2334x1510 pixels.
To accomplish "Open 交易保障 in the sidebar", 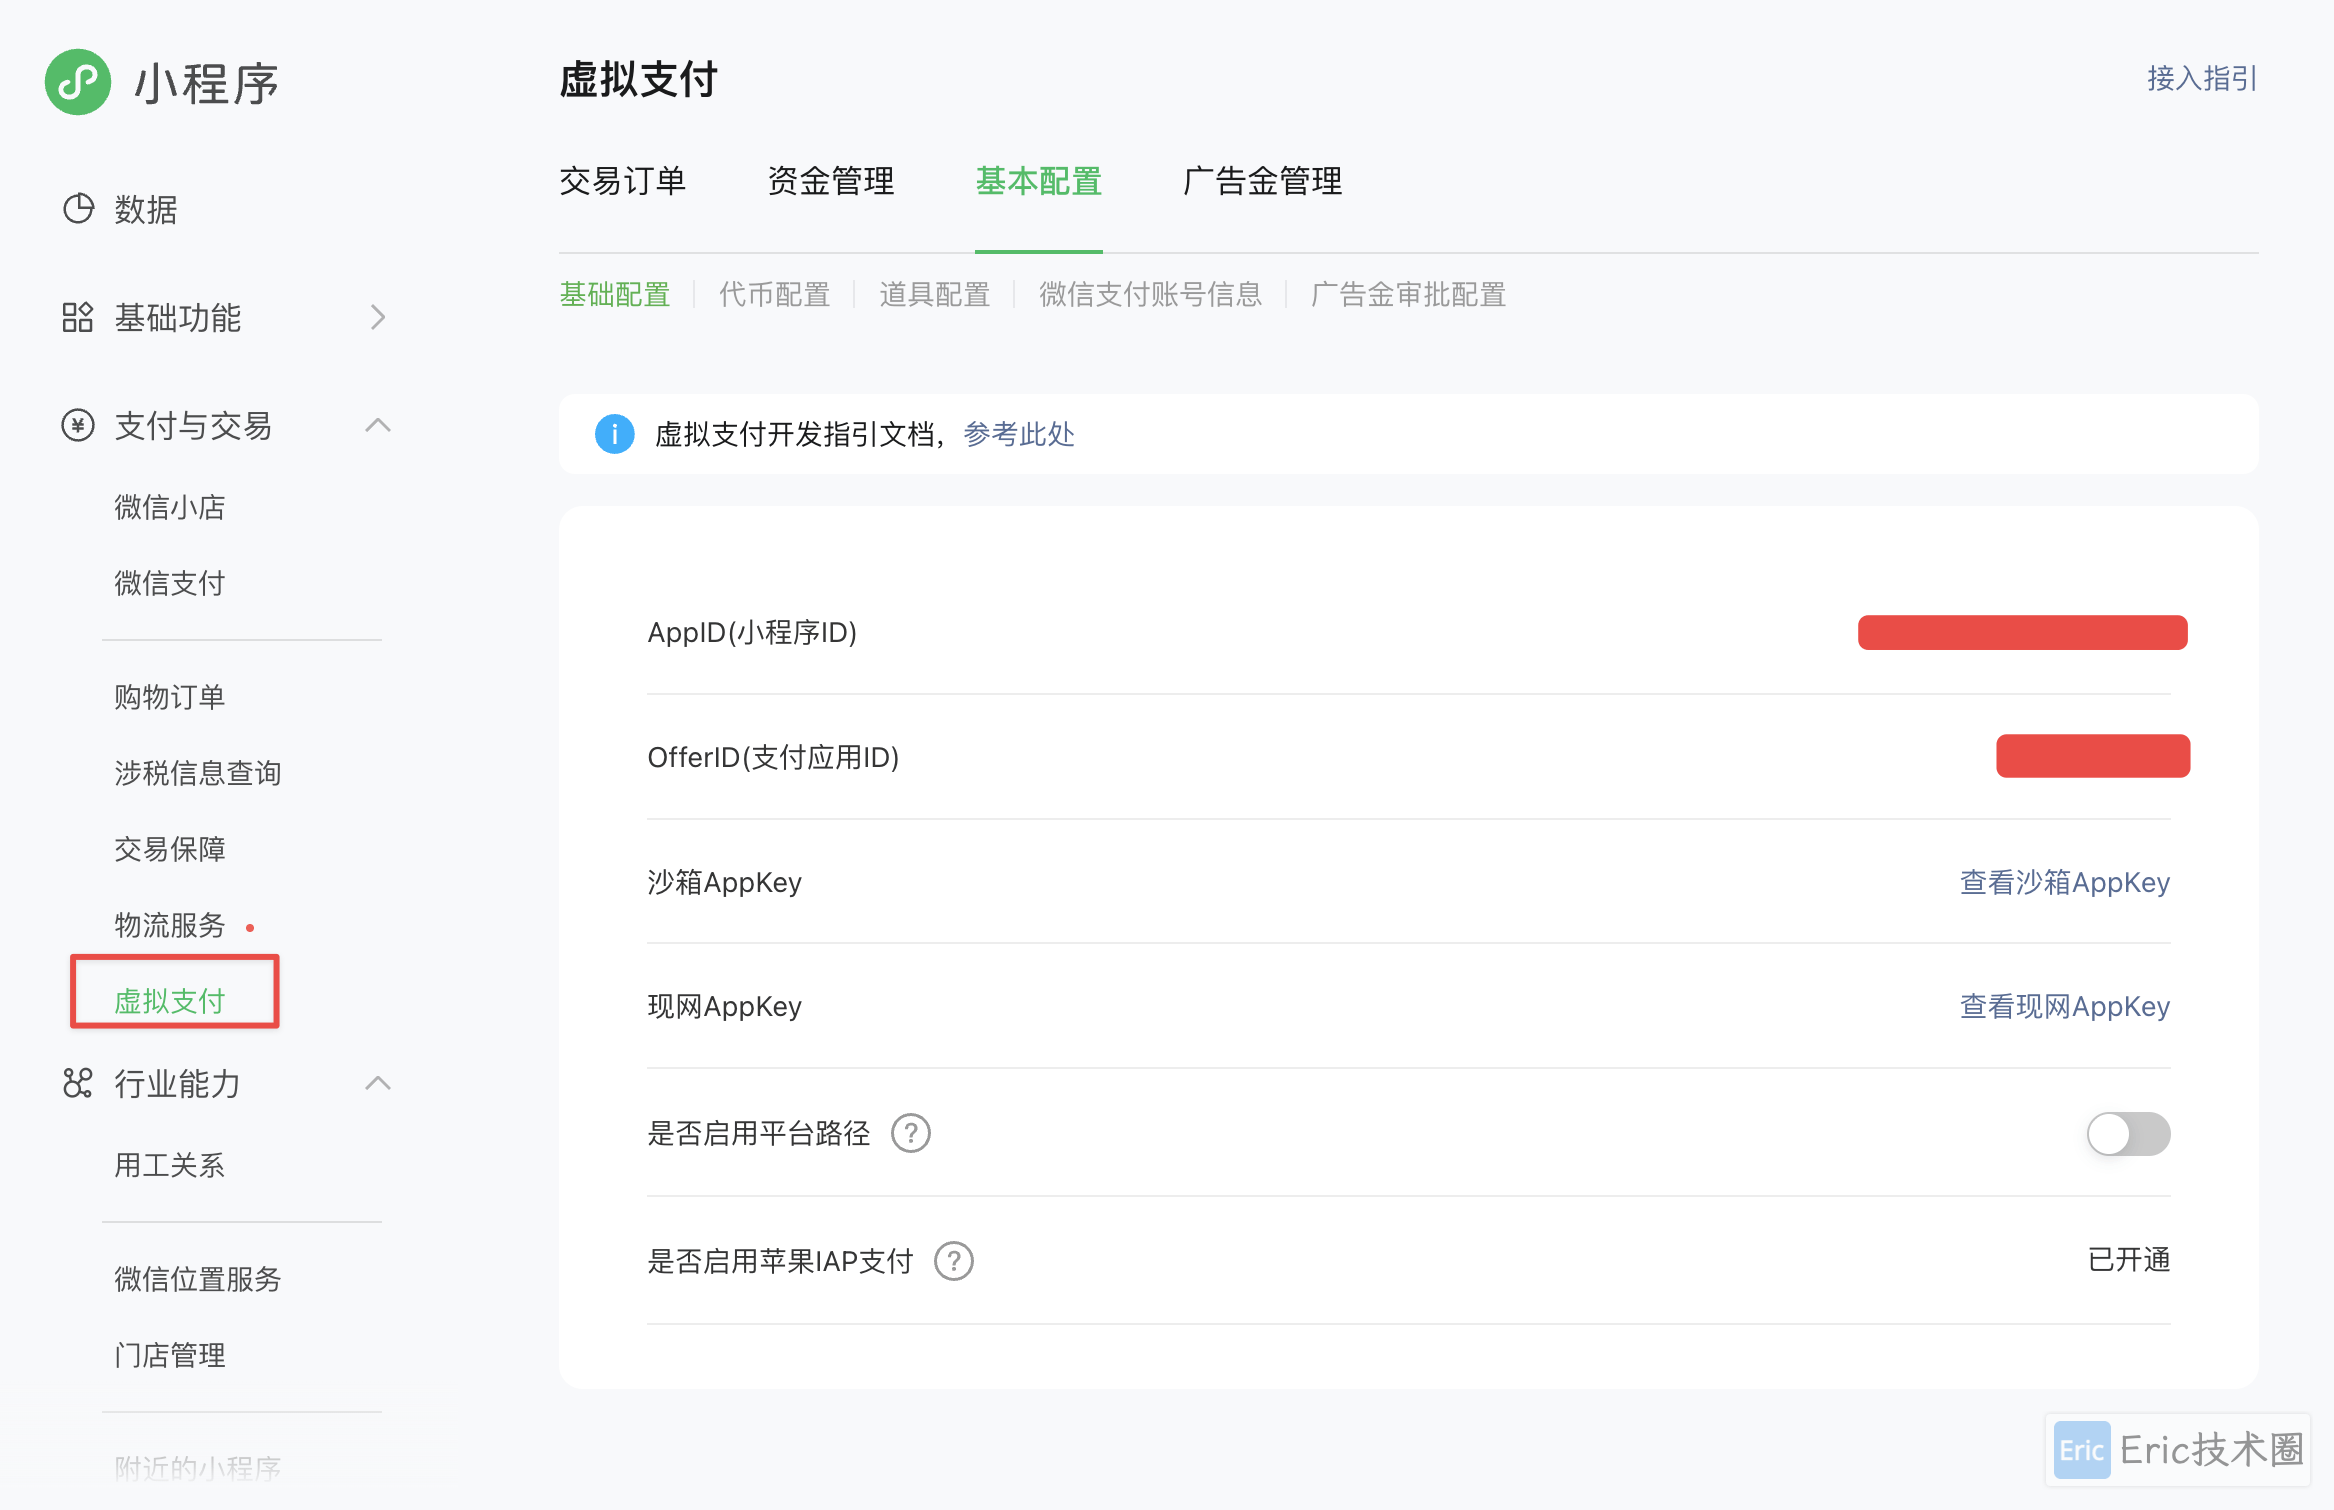I will 170,849.
